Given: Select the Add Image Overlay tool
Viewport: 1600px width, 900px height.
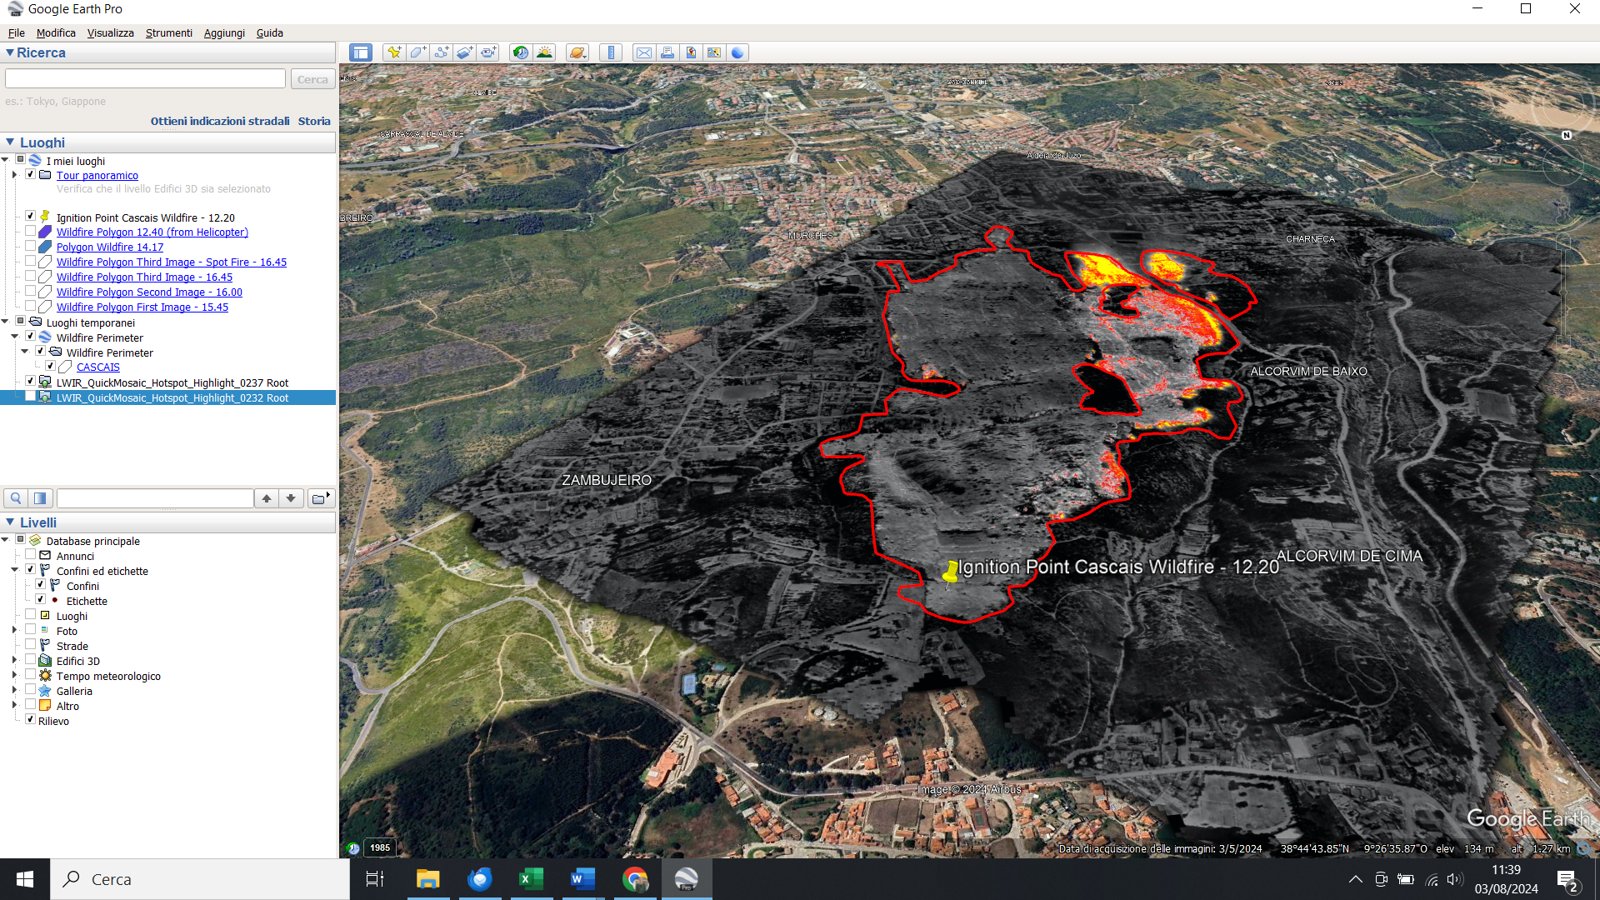Looking at the screenshot, I should point(464,53).
